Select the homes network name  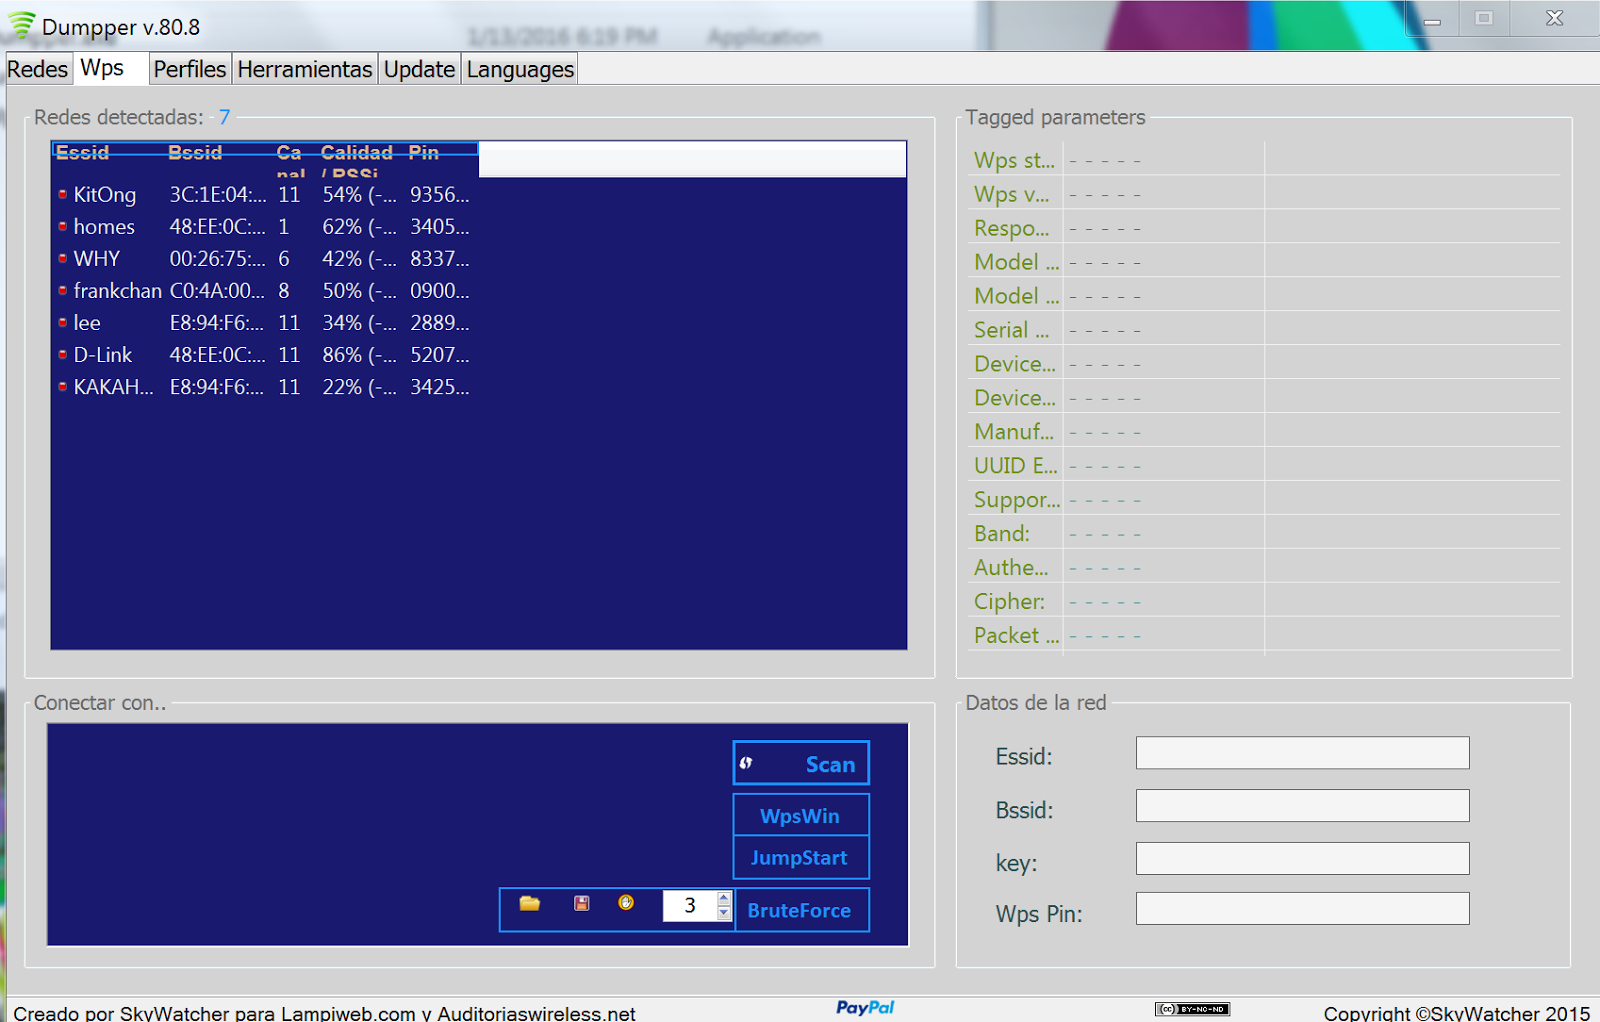tap(104, 227)
